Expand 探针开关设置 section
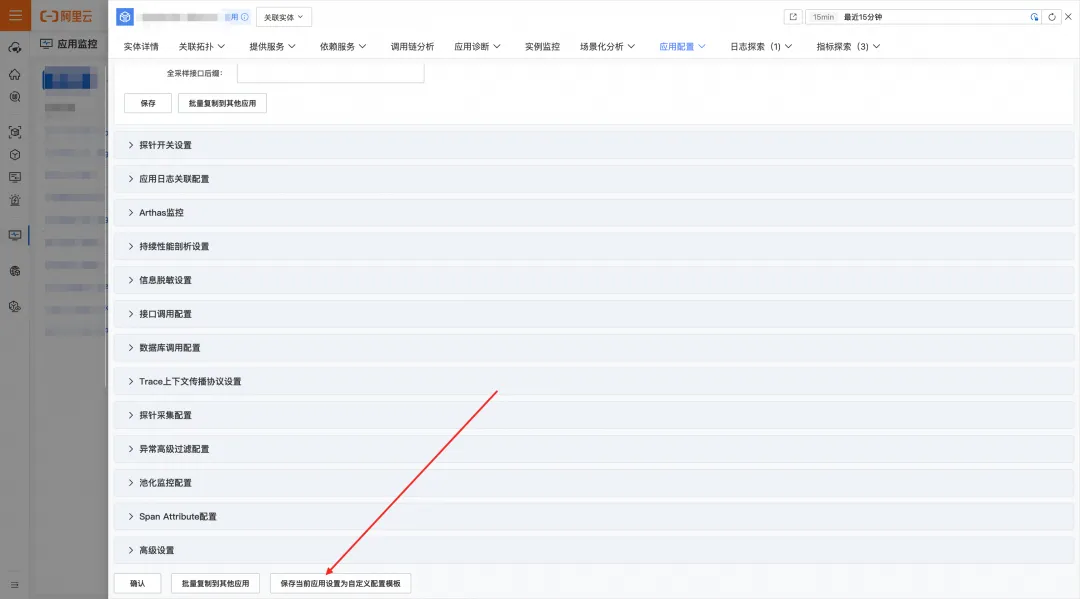 point(594,145)
